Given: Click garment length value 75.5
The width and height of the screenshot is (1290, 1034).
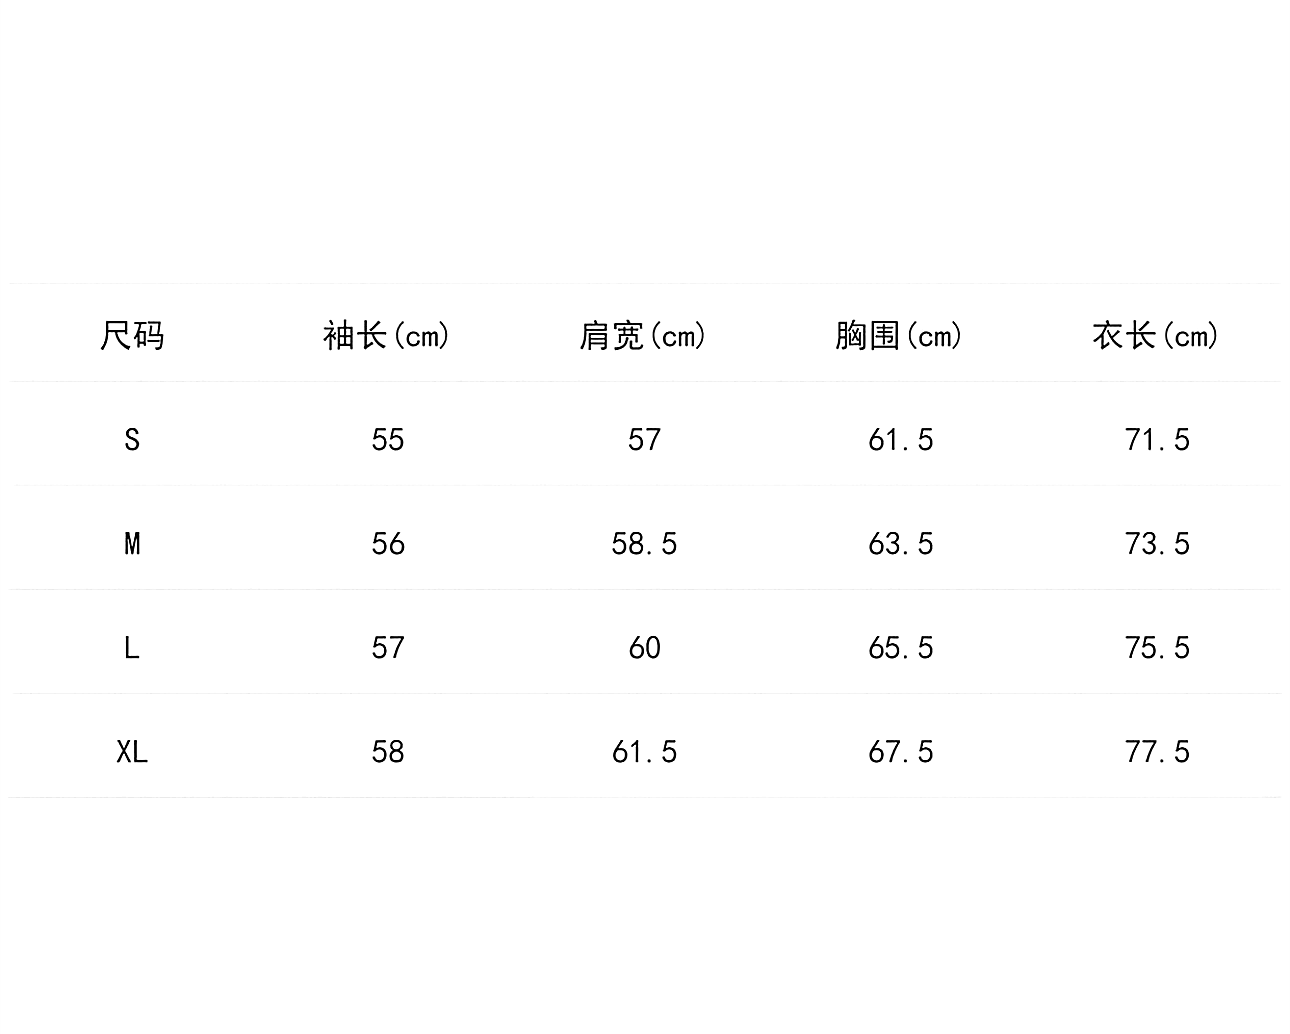Looking at the screenshot, I should [x=1157, y=648].
